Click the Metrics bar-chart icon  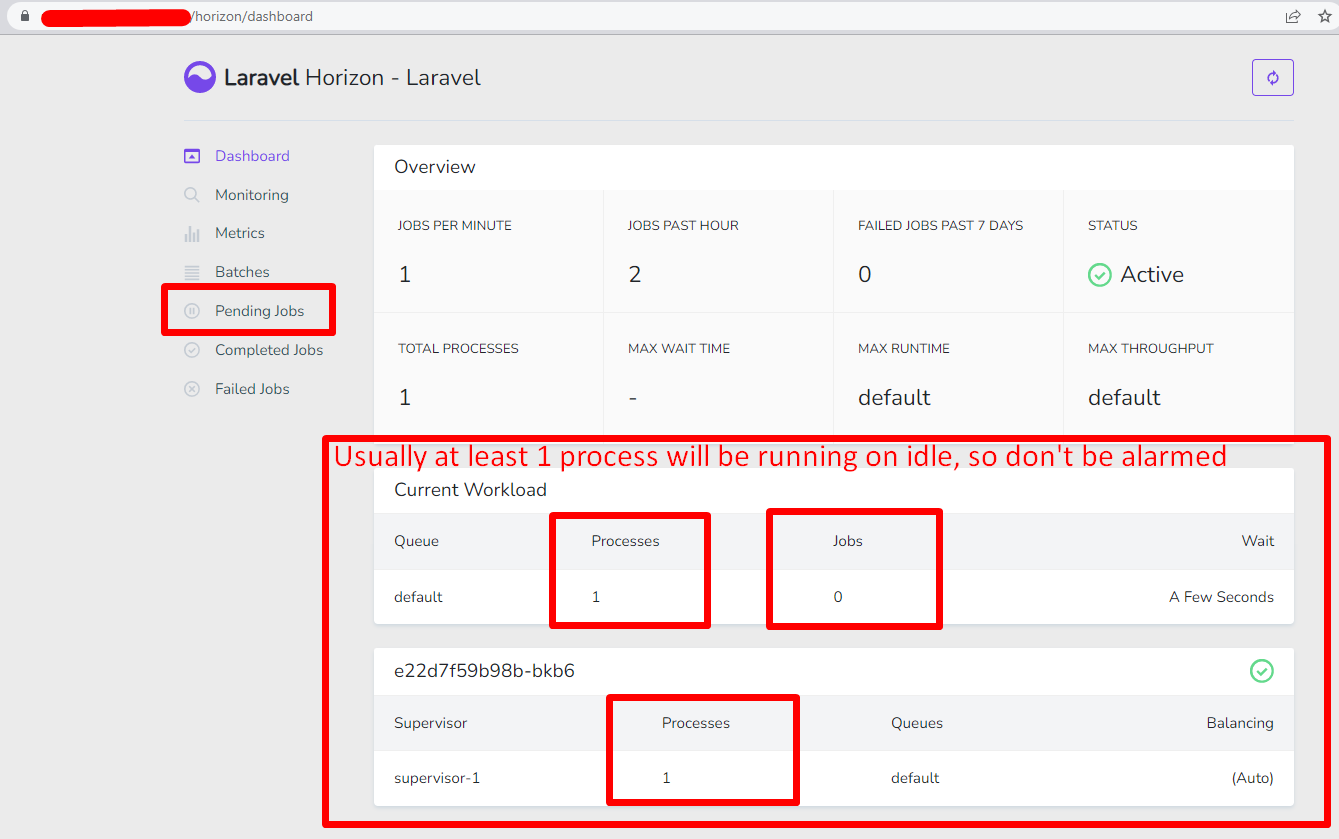tap(191, 233)
